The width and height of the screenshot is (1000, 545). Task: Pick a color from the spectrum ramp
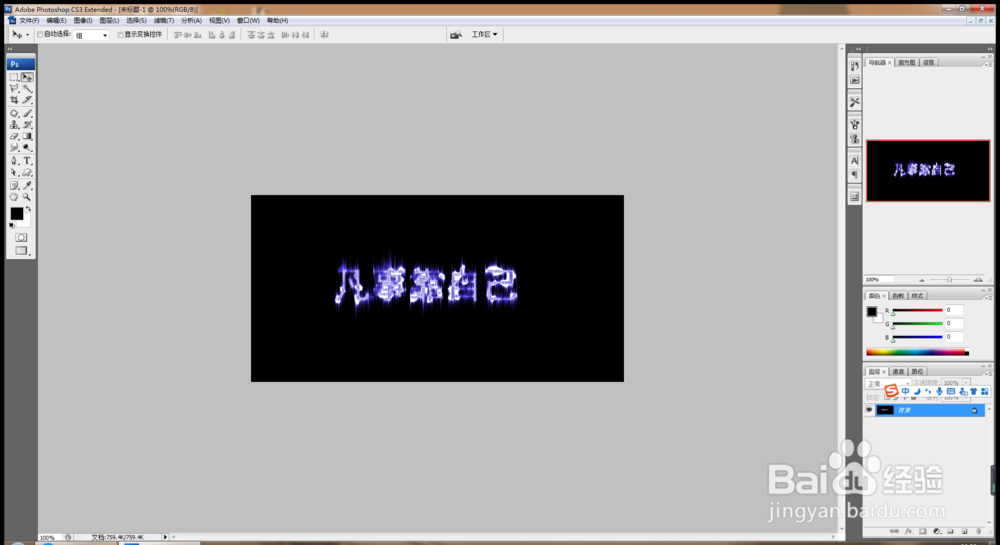[917, 352]
